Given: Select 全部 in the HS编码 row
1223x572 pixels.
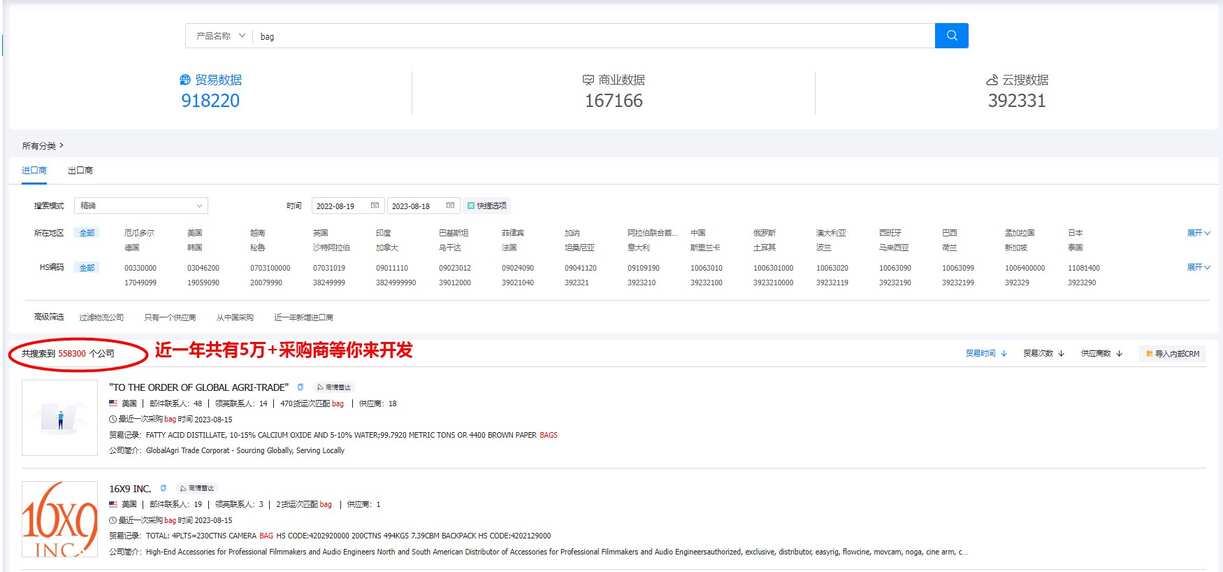Looking at the screenshot, I should (89, 268).
